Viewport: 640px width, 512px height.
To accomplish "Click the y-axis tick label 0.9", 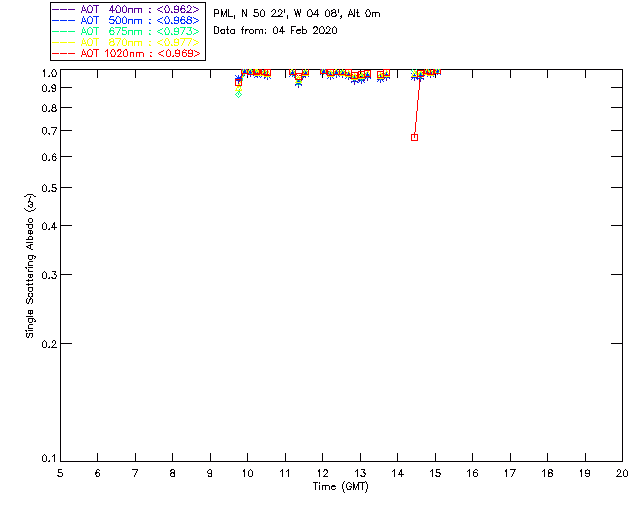I will [49, 88].
